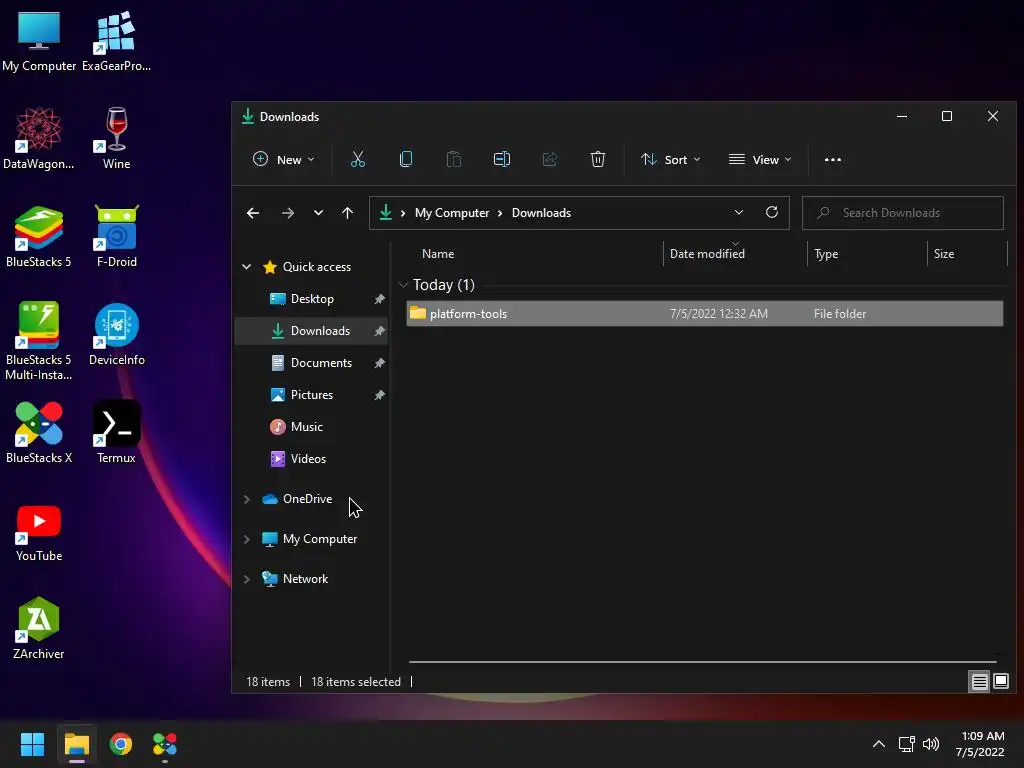Expand the Network tree node
Image resolution: width=1024 pixels, height=768 pixels.
(x=247, y=579)
